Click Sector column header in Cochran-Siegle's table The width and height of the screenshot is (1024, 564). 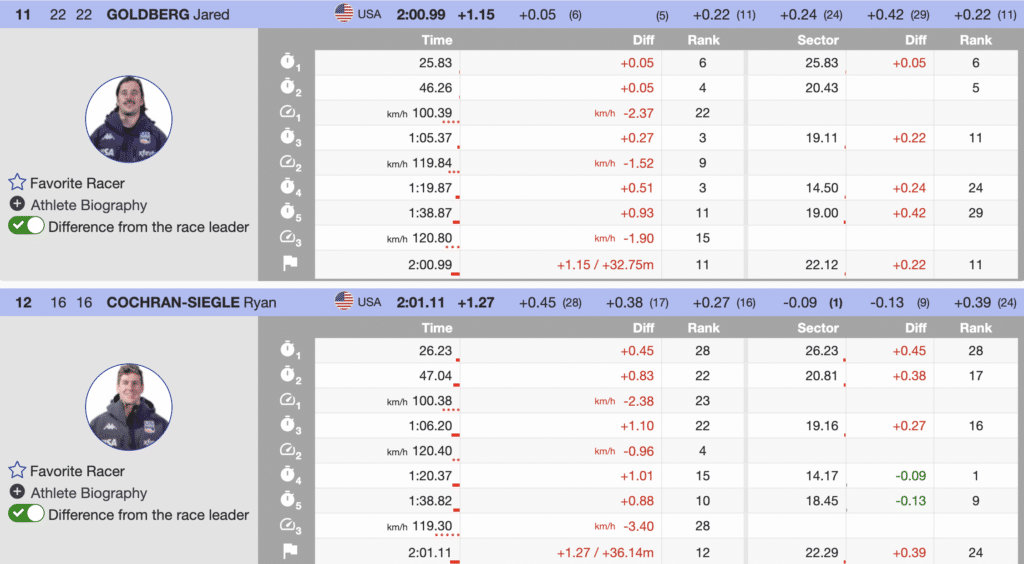[817, 328]
